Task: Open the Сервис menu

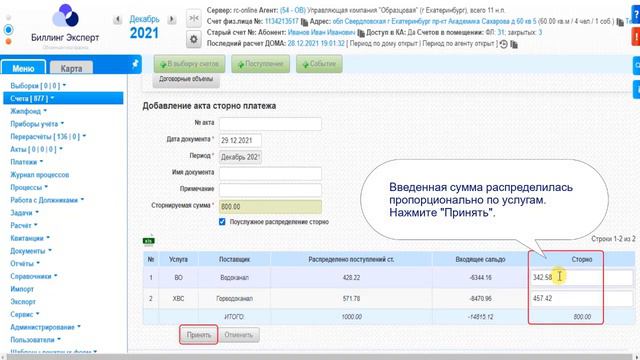Action: coord(24,314)
